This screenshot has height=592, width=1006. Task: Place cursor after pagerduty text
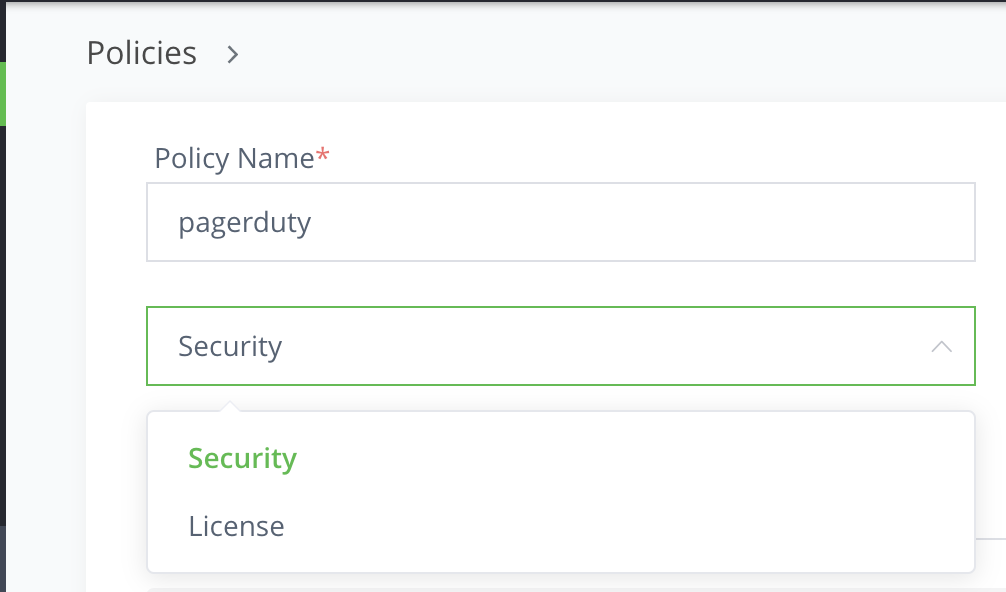click(312, 223)
